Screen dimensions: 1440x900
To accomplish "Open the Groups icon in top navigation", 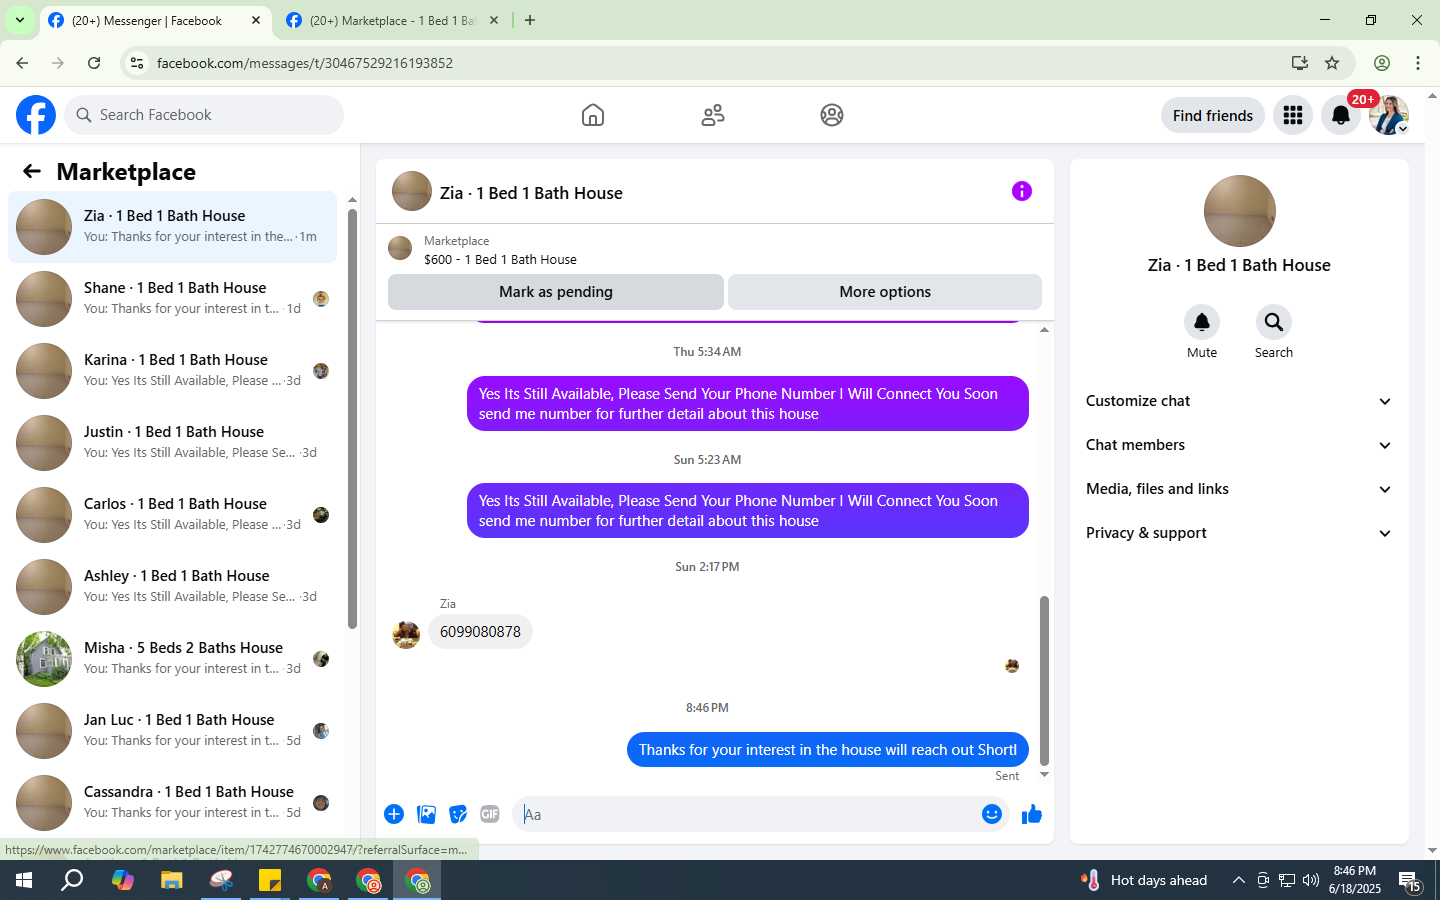I will (832, 115).
